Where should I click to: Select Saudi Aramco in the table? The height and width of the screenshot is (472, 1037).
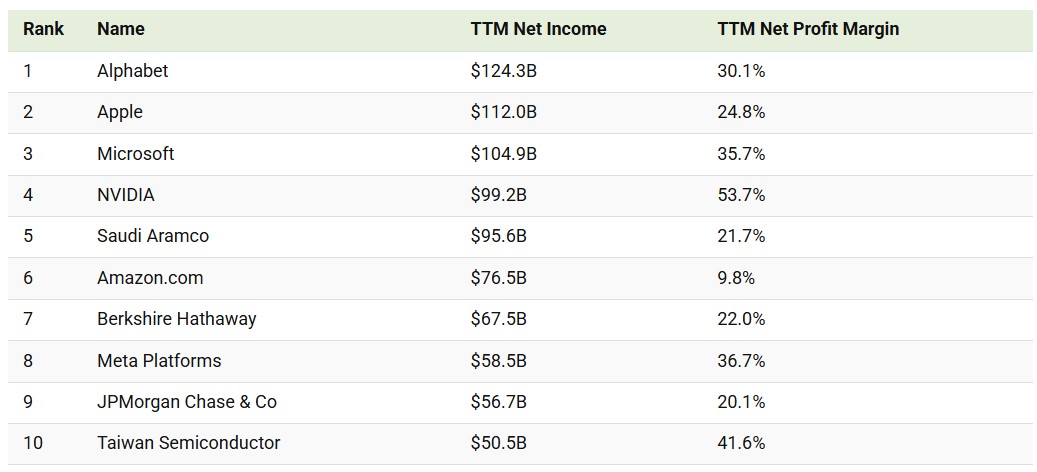tap(153, 236)
